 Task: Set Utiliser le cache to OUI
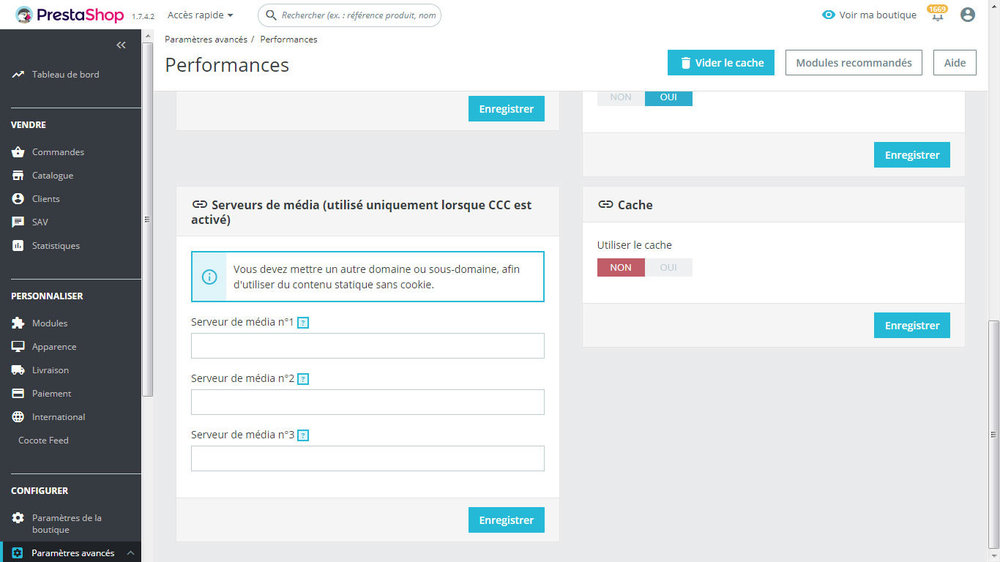668,267
